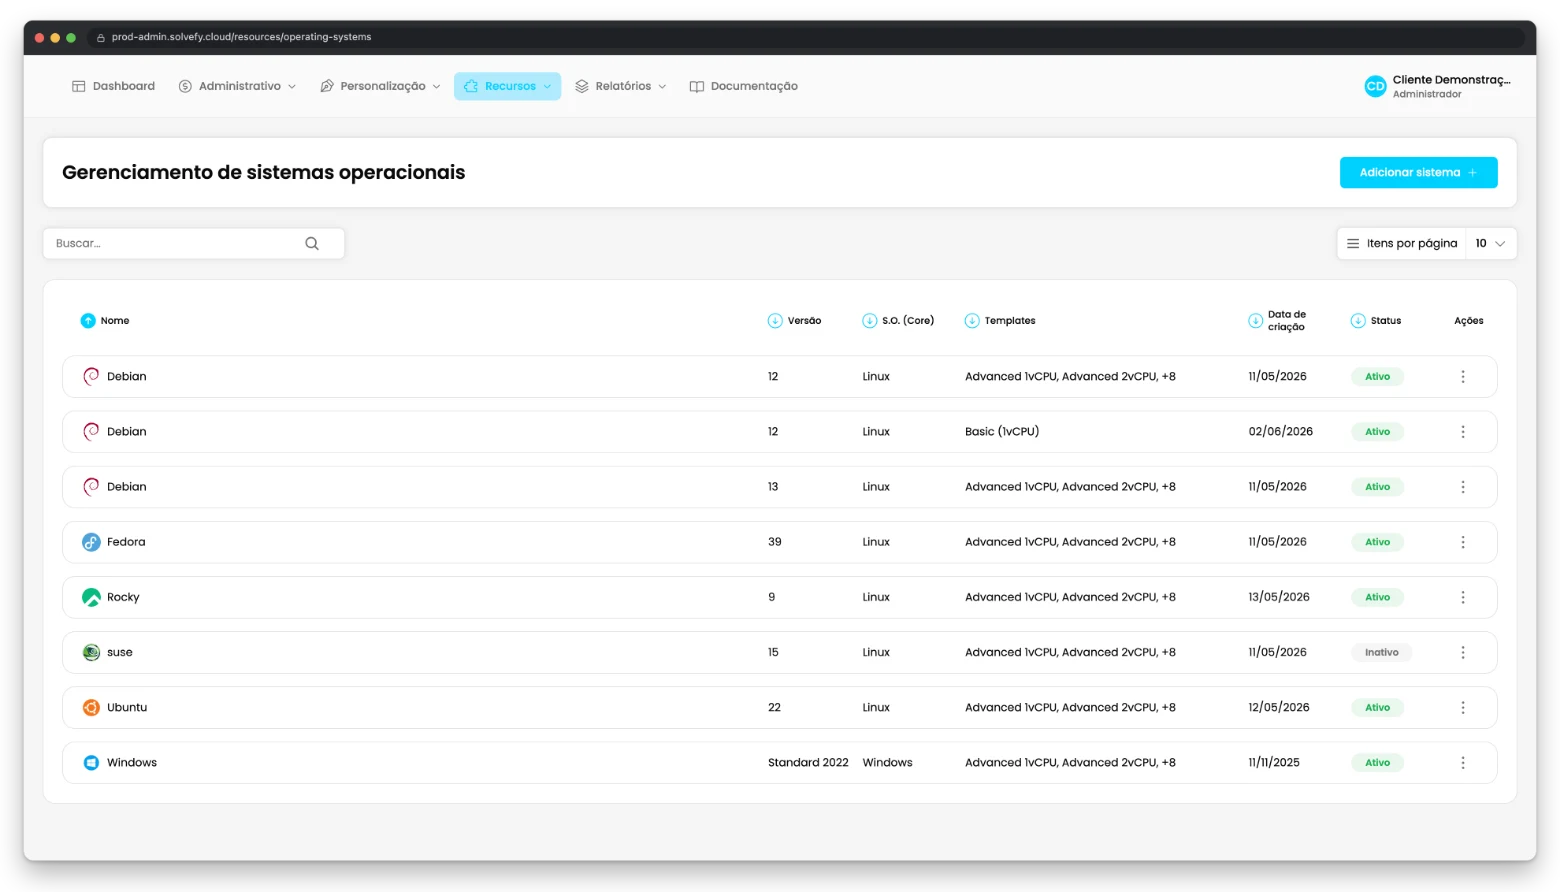Sort by Templates column arrow icon
The width and height of the screenshot is (1560, 892).
(x=972, y=321)
